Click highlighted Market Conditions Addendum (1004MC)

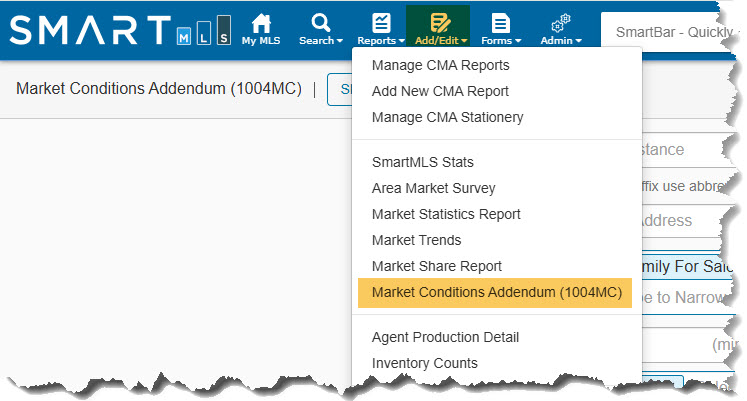(496, 293)
